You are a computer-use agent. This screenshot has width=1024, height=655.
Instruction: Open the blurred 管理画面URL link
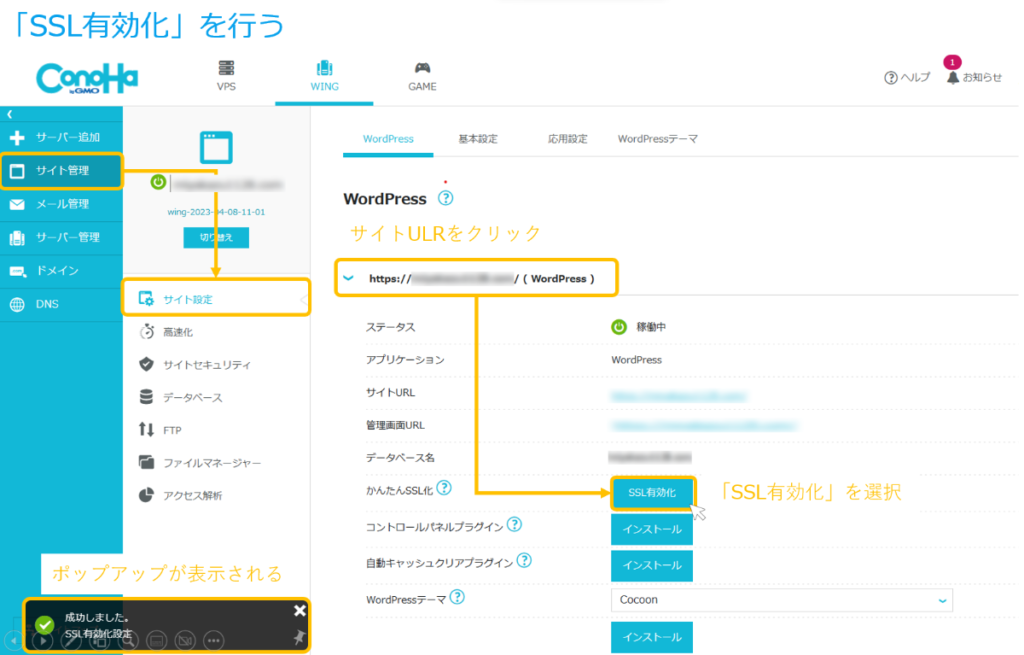click(x=703, y=426)
